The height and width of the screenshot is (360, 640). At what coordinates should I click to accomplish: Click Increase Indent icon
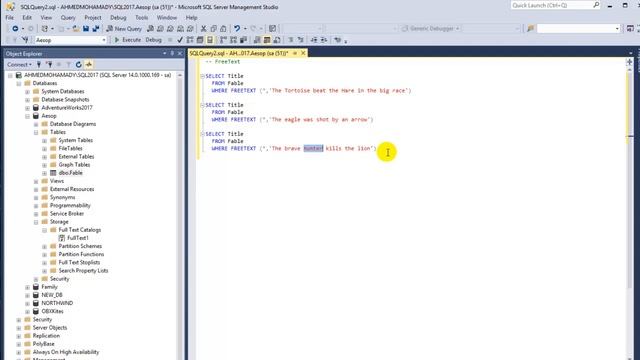[x=324, y=40]
